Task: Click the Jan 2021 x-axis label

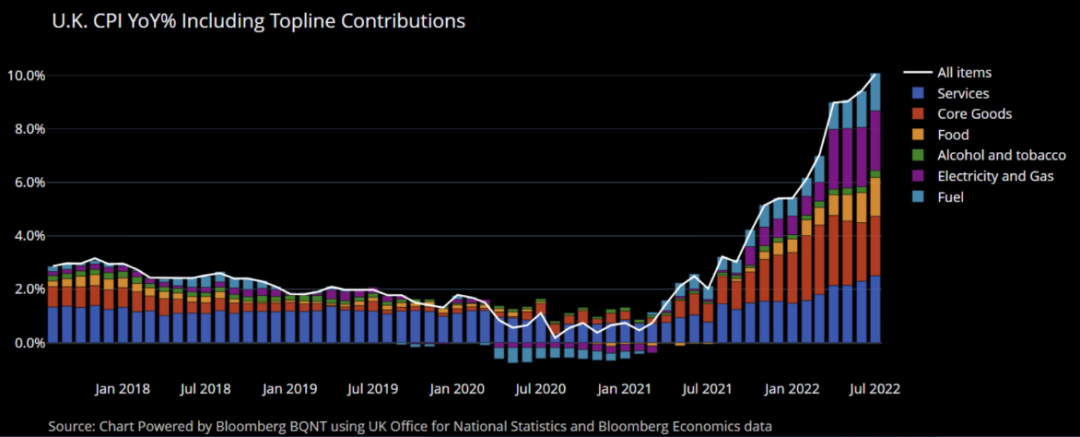Action: tap(624, 389)
